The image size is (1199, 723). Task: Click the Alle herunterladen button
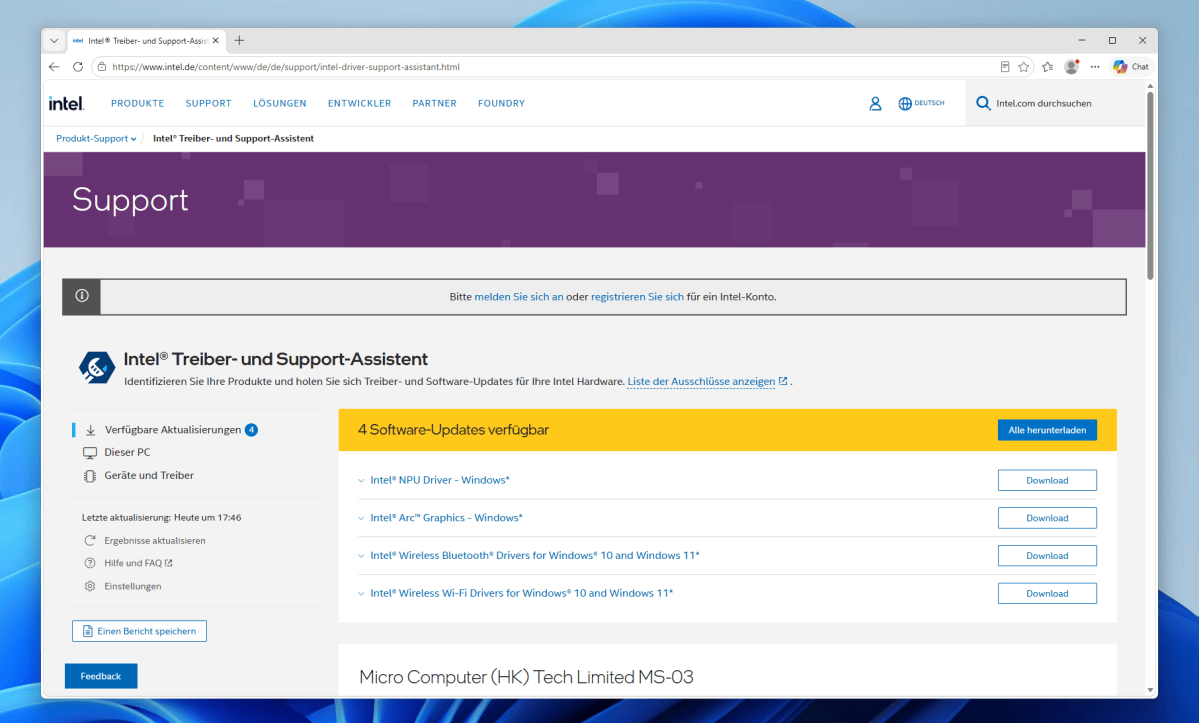pos(1047,430)
